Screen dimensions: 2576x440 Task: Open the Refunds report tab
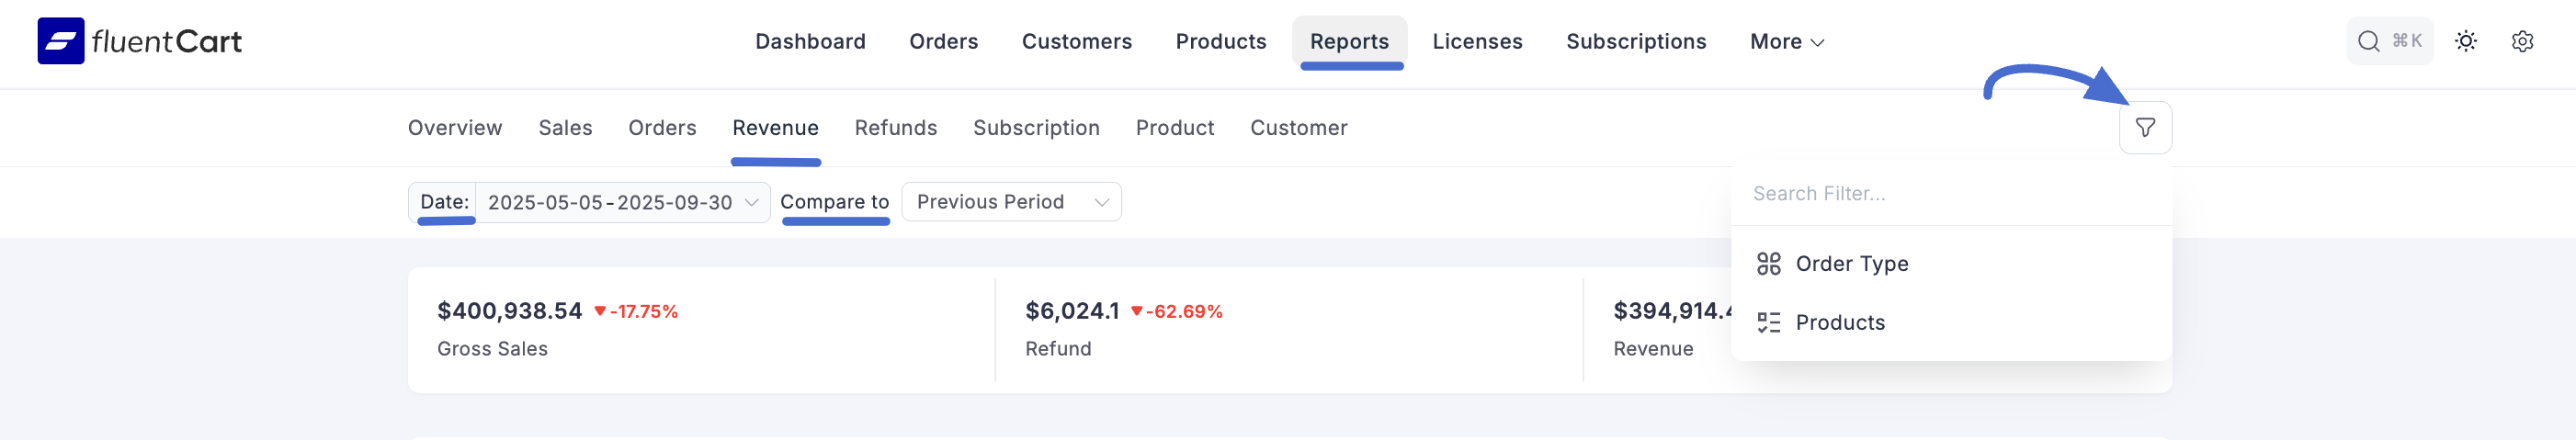pyautogui.click(x=895, y=128)
